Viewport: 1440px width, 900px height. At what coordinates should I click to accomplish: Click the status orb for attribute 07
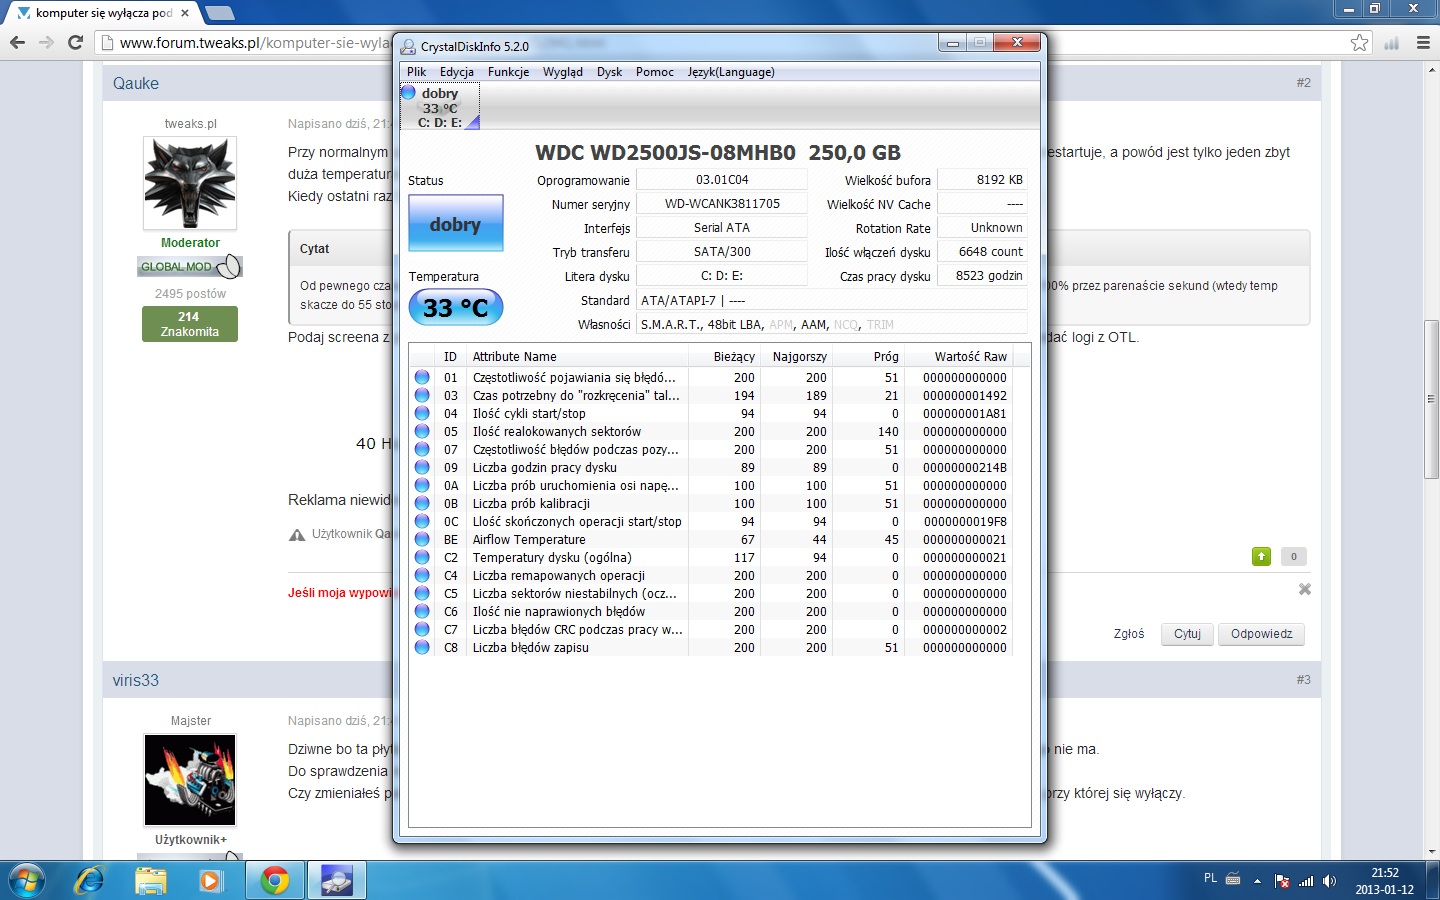[422, 450]
